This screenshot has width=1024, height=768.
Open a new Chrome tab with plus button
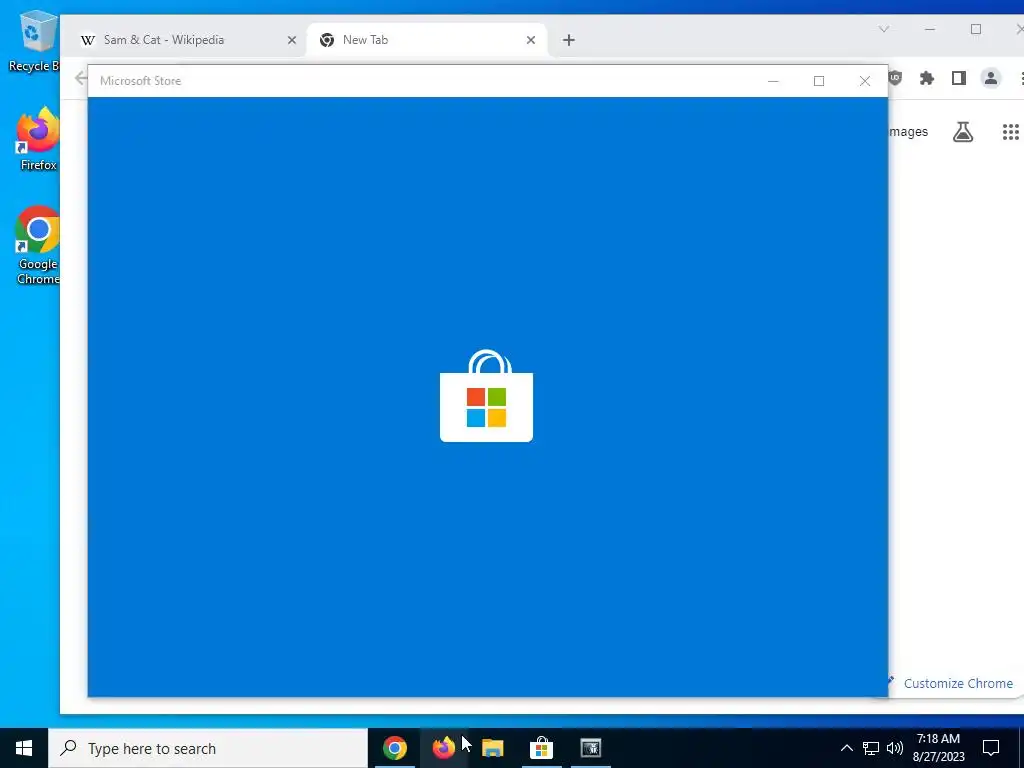coord(569,40)
